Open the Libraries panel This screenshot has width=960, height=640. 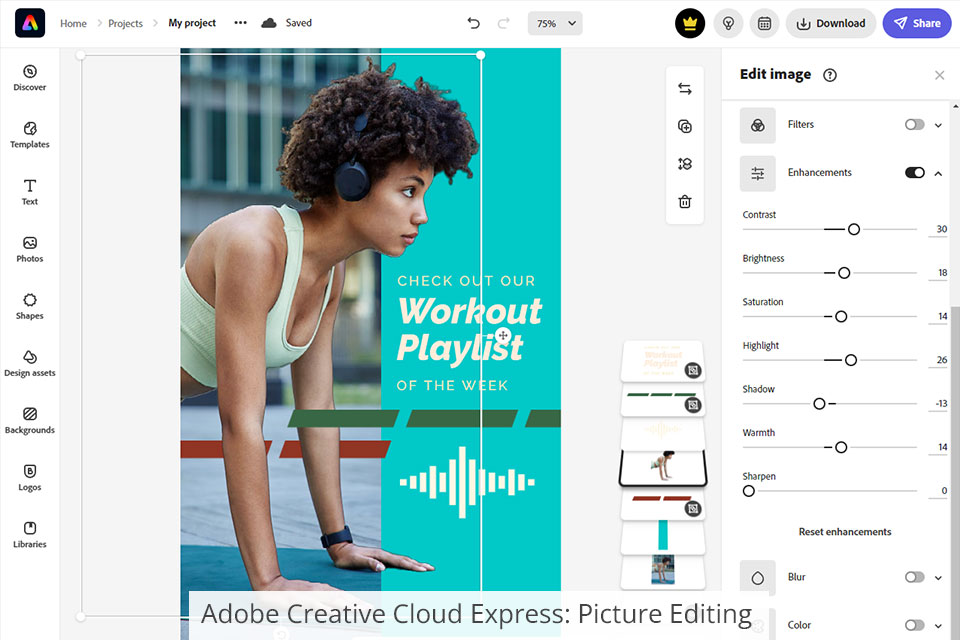tap(29, 535)
